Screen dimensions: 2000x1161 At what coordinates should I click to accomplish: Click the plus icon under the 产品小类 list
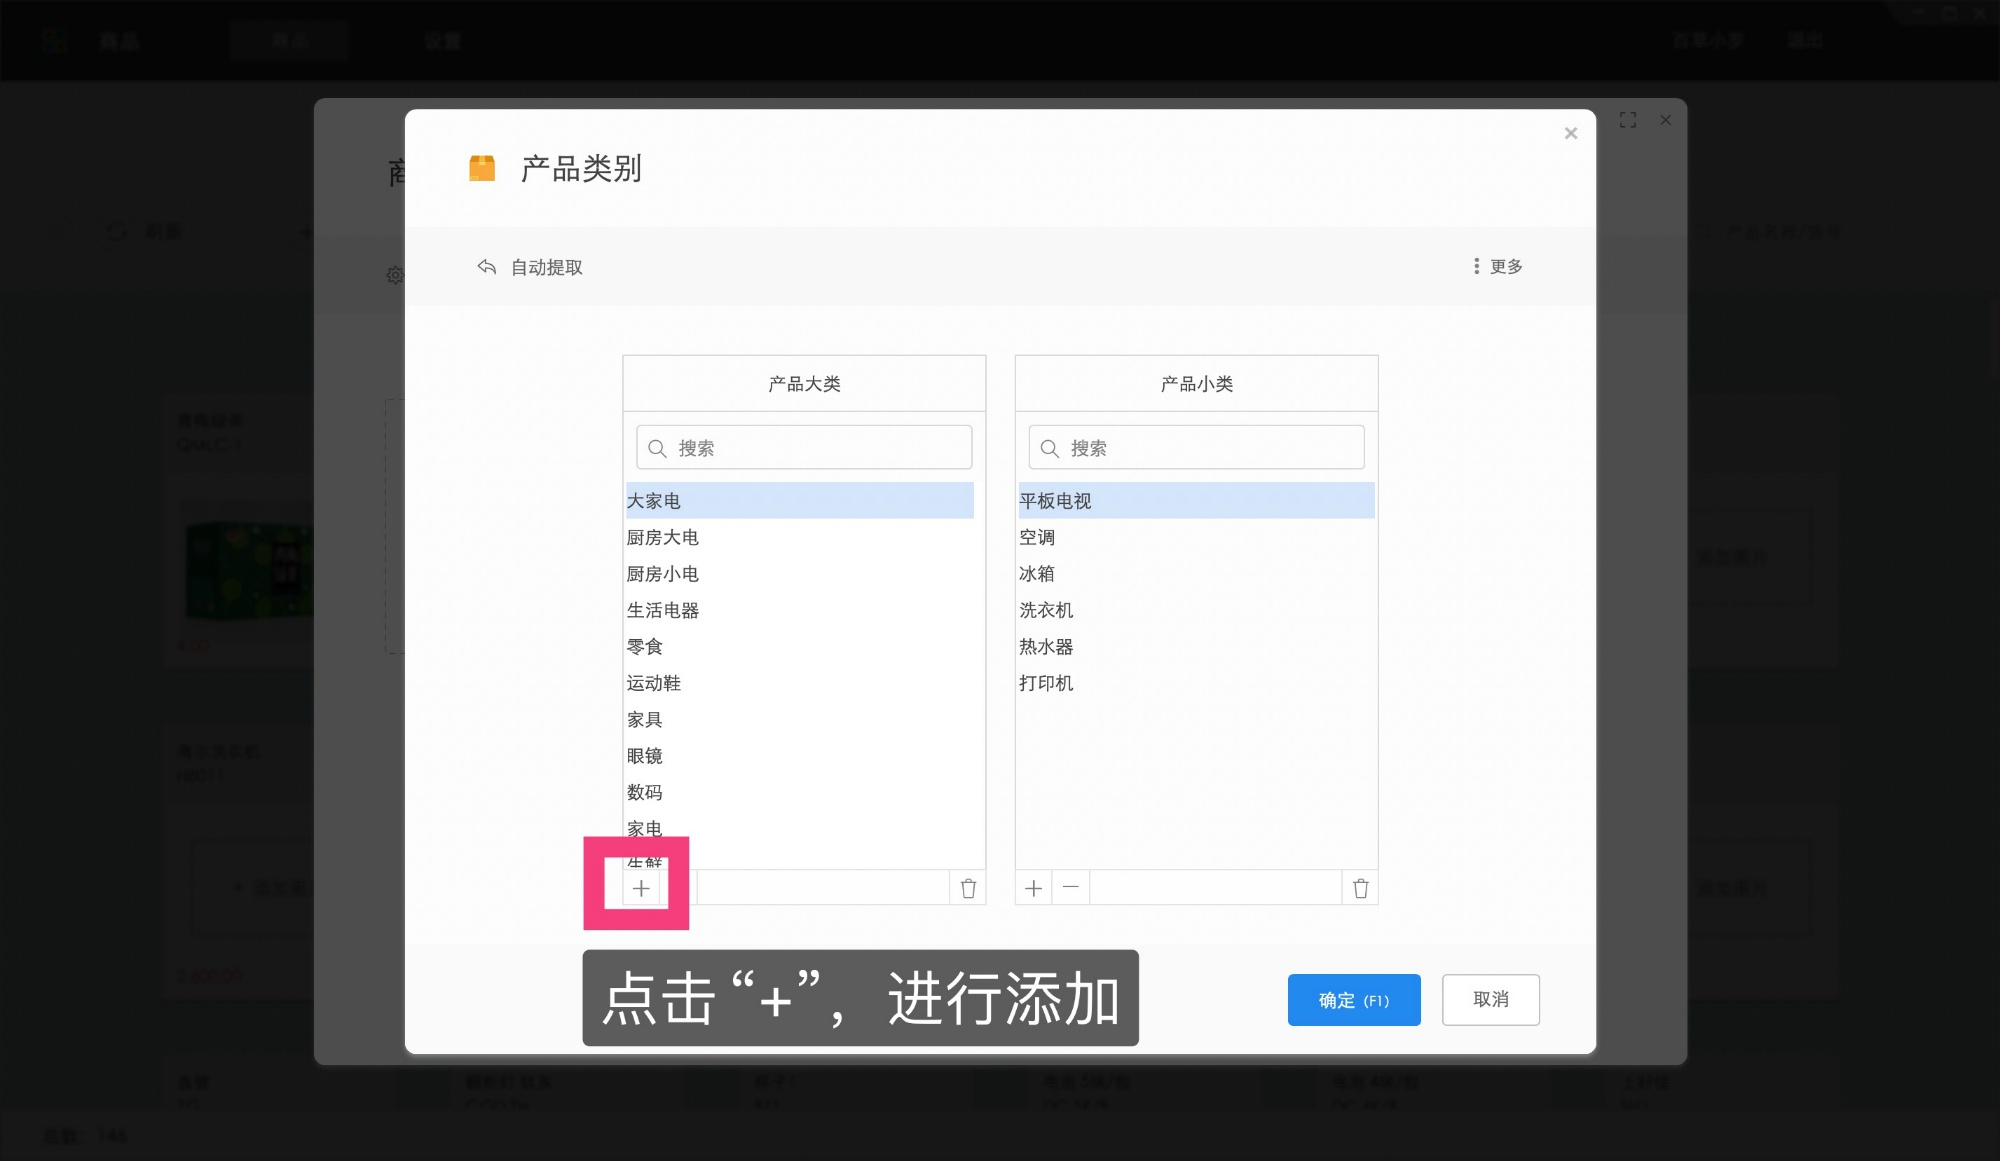point(1033,888)
